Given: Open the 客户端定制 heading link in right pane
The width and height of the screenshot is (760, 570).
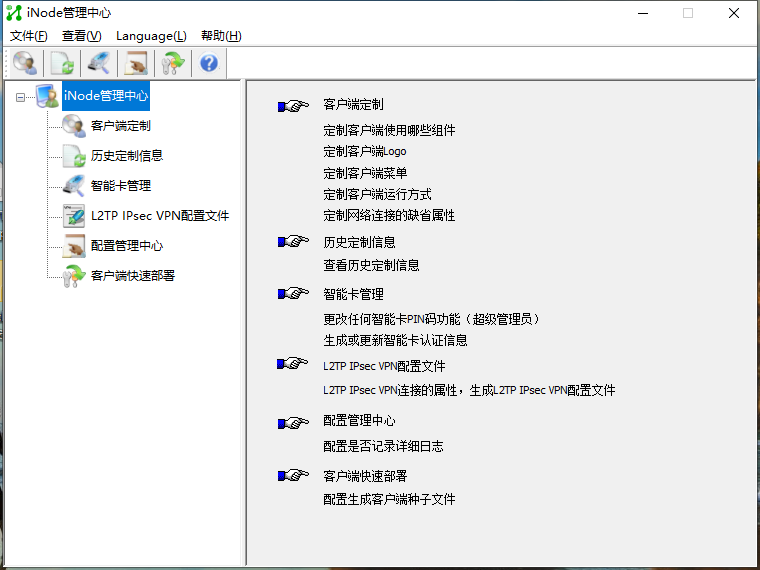Looking at the screenshot, I should (x=353, y=105).
